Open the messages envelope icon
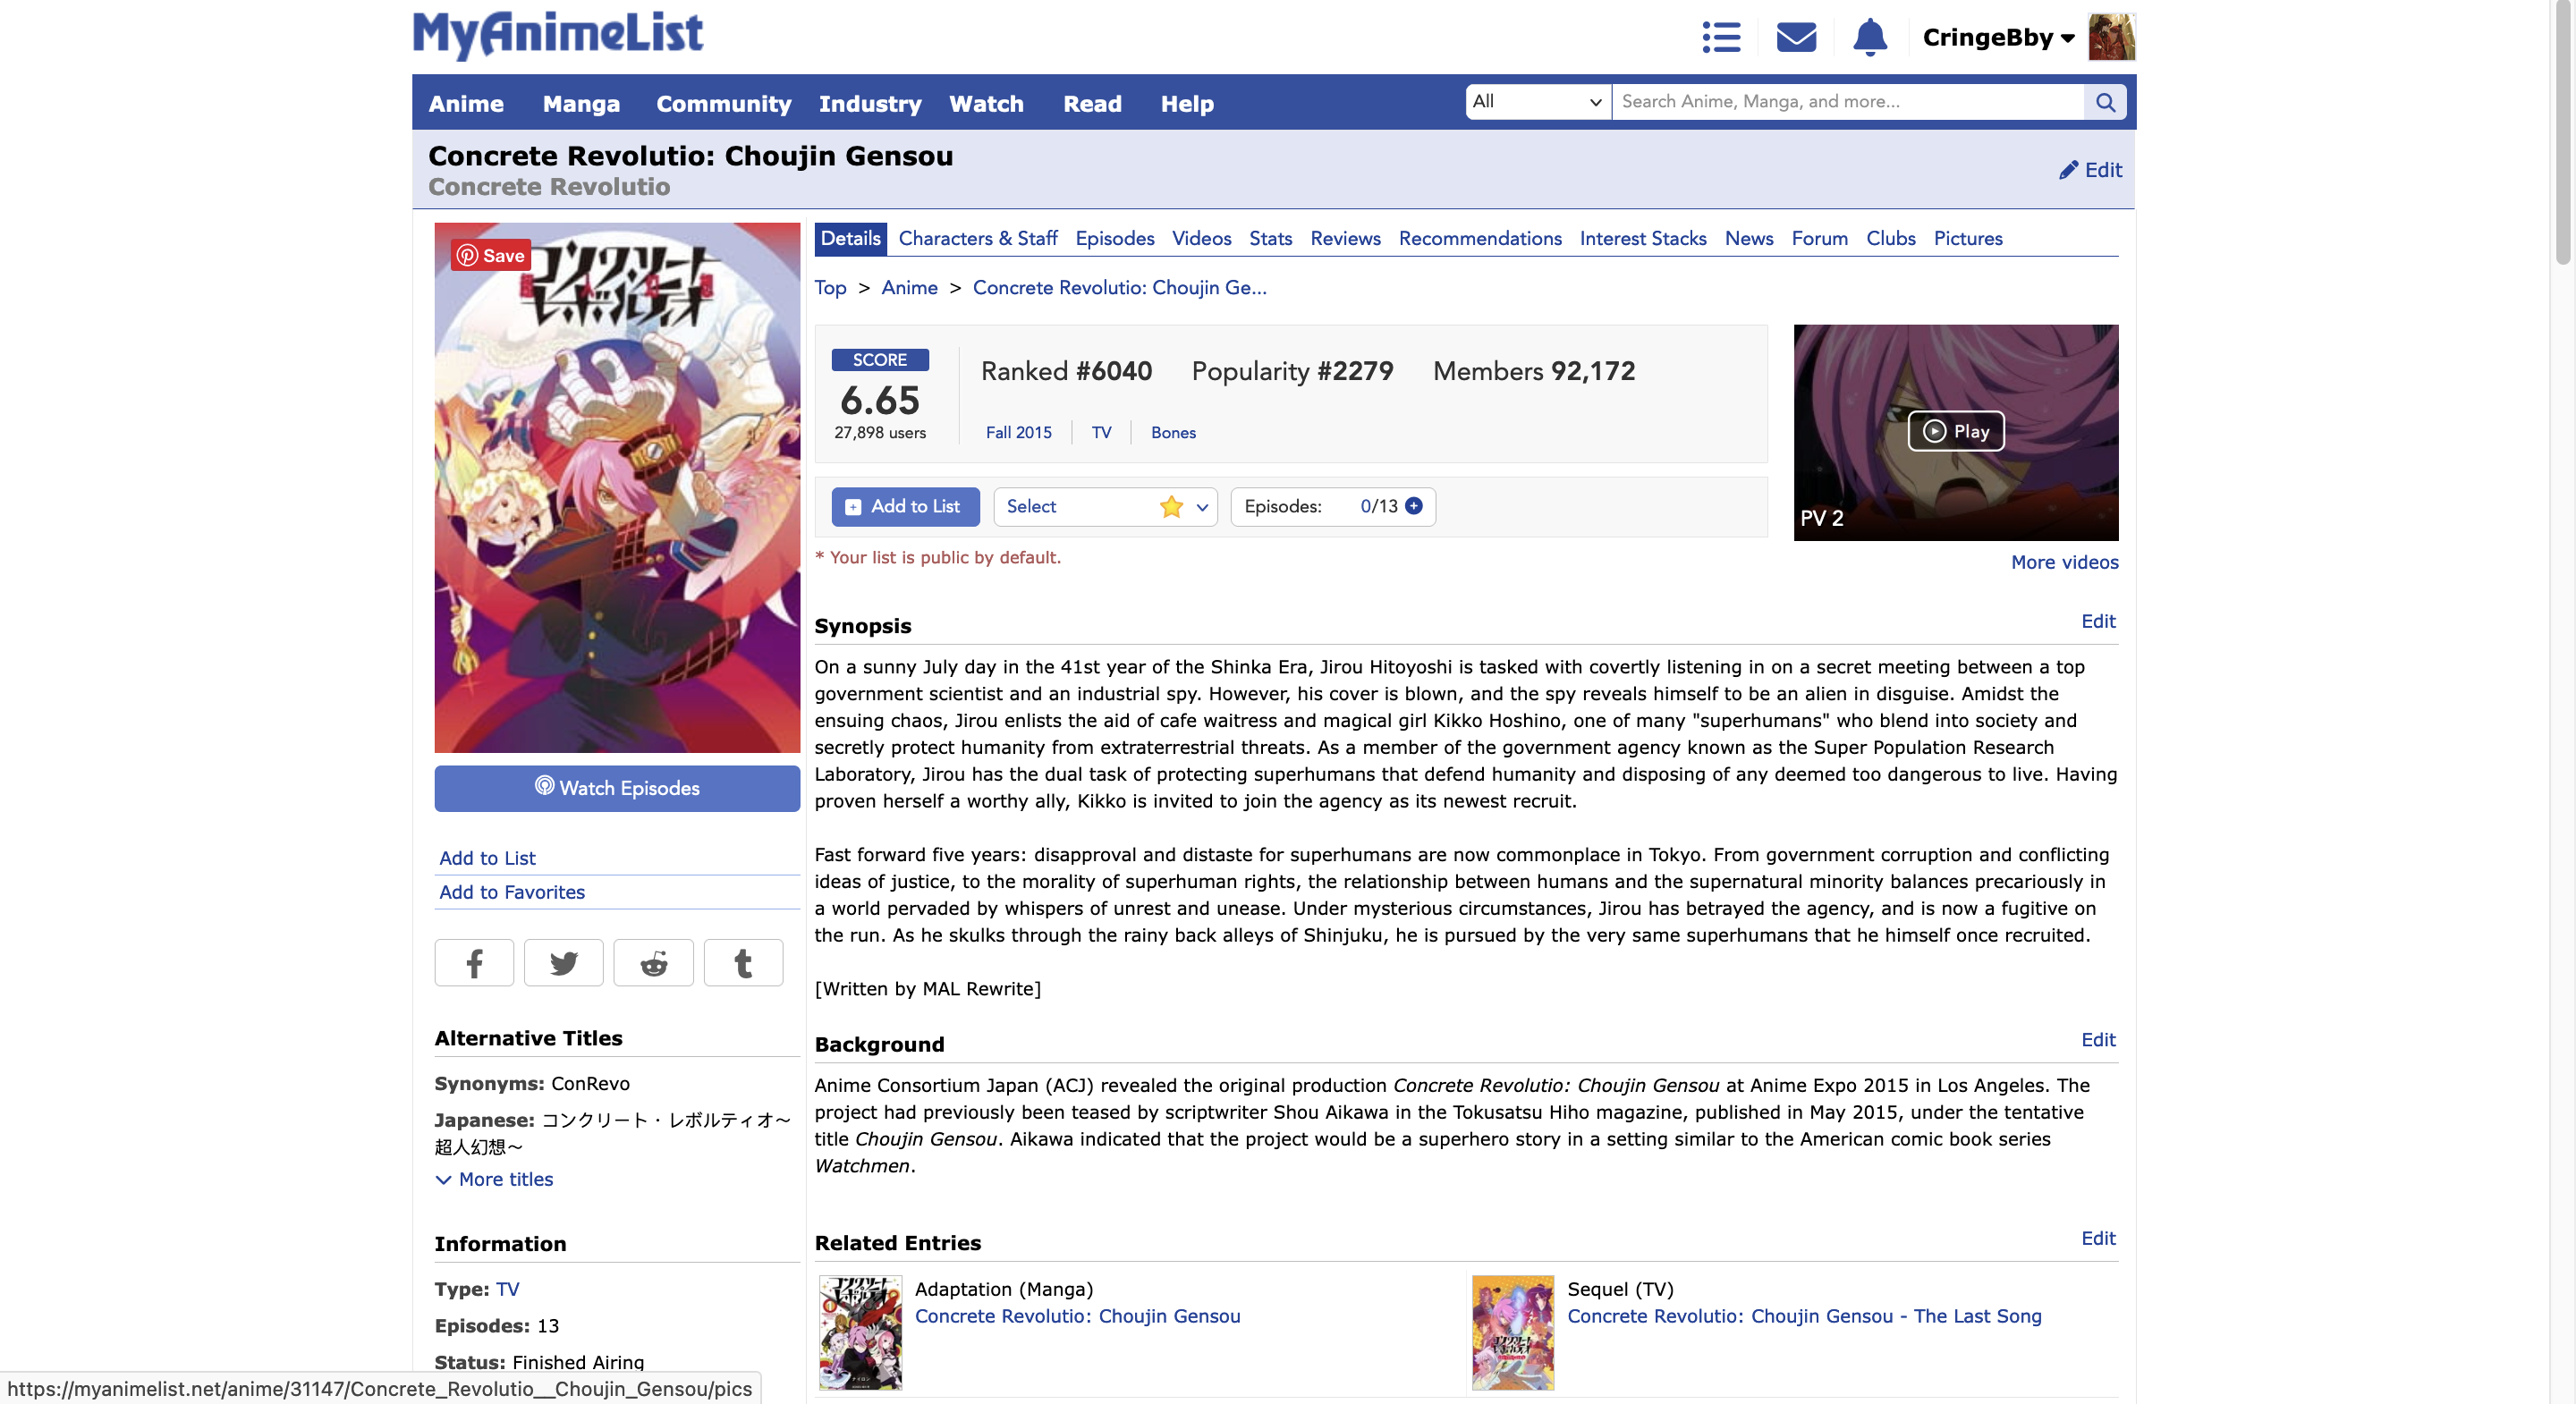2576x1404 pixels. pyautogui.click(x=1795, y=37)
